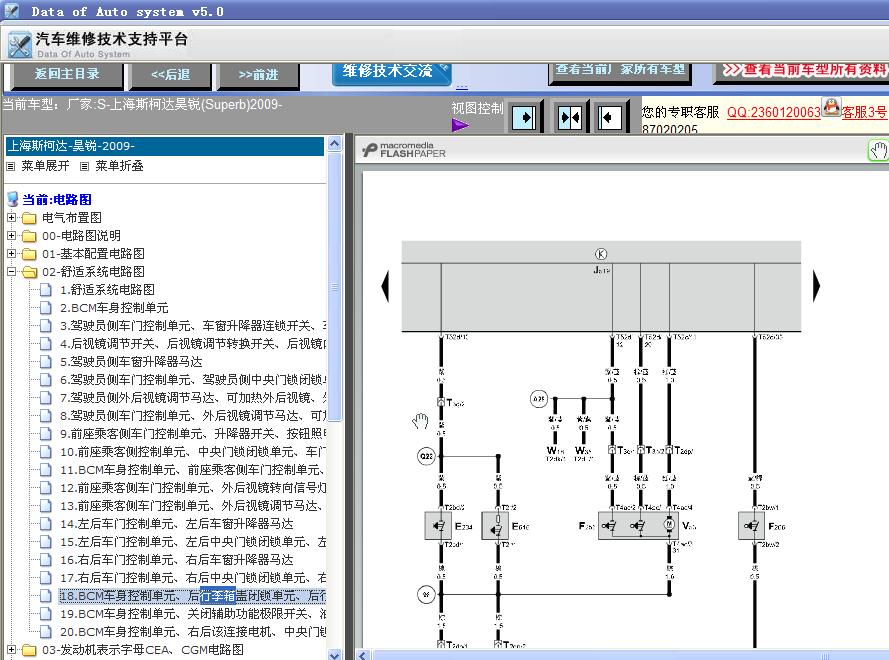Open item 9.前座乘客侧车门控制单元

[193, 434]
